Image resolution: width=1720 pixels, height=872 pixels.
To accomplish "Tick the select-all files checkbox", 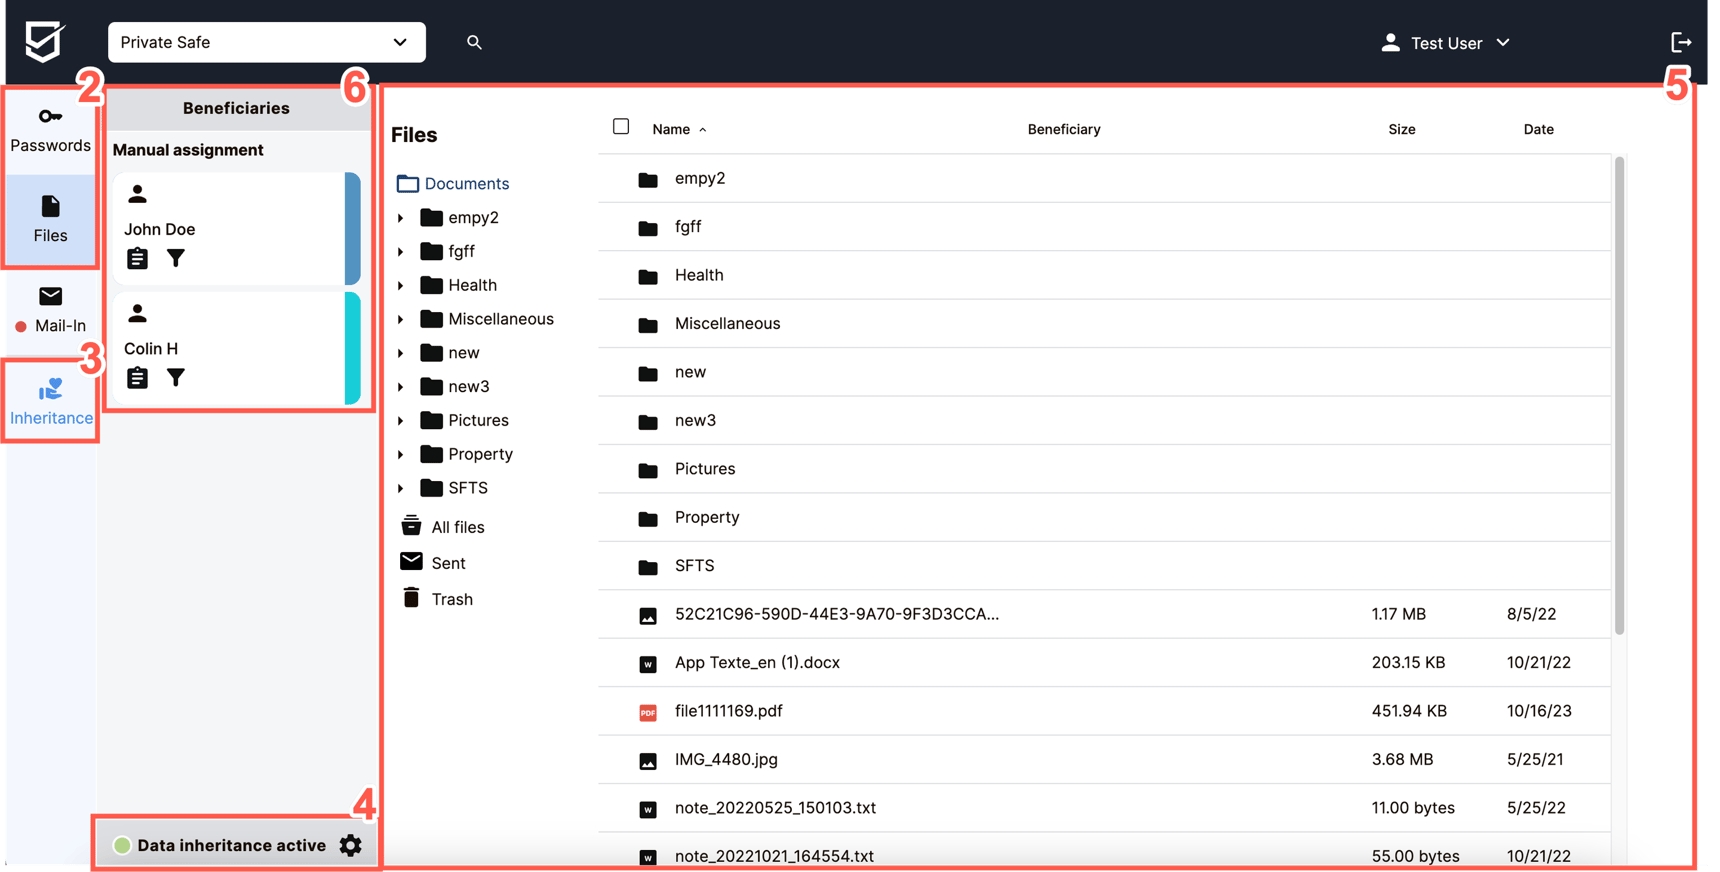I will [621, 127].
